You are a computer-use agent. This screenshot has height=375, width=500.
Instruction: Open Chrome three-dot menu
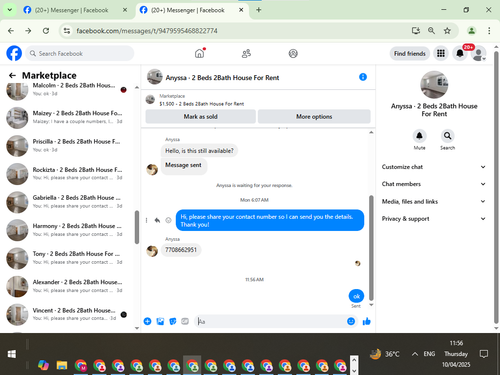[x=489, y=31]
